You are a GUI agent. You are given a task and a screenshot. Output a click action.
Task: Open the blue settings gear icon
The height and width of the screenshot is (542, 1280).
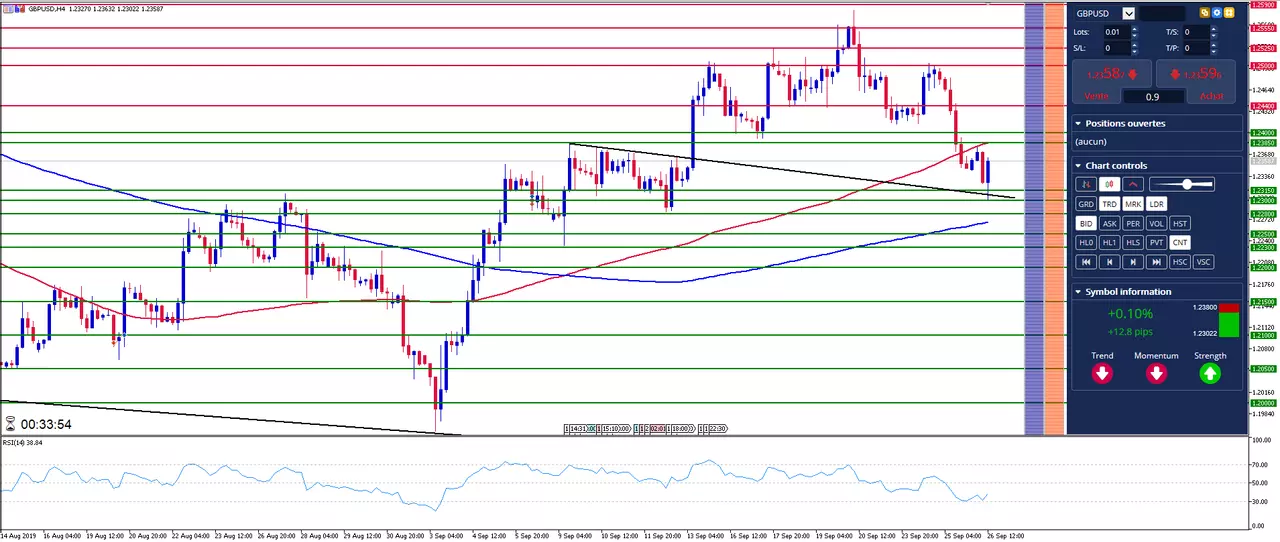point(1217,13)
